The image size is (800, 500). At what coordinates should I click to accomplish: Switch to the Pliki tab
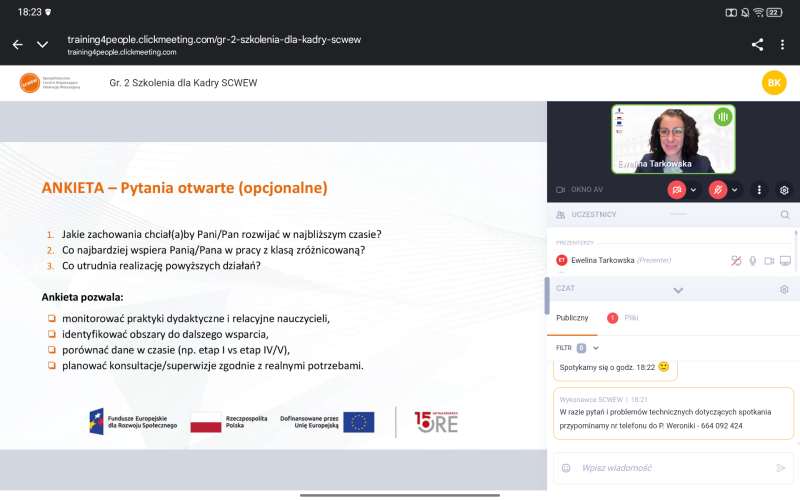(x=630, y=317)
